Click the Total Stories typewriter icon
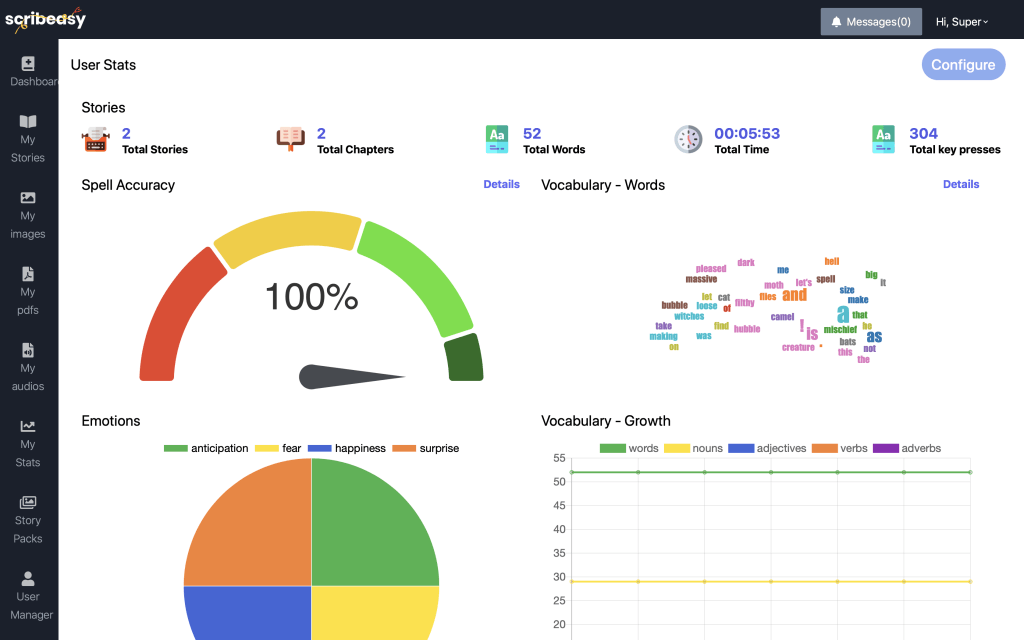Viewport: 1024px width, 640px height. tap(95, 140)
